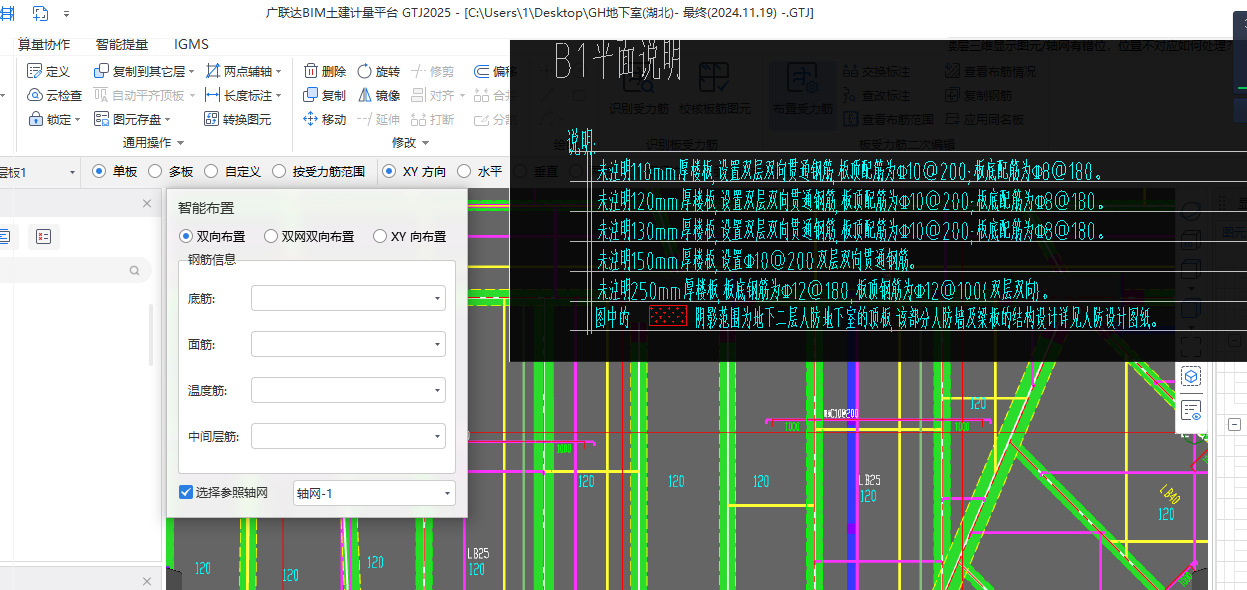Open the 智能提量 ribbon tab
The width and height of the screenshot is (1247, 590).
pyautogui.click(x=122, y=44)
